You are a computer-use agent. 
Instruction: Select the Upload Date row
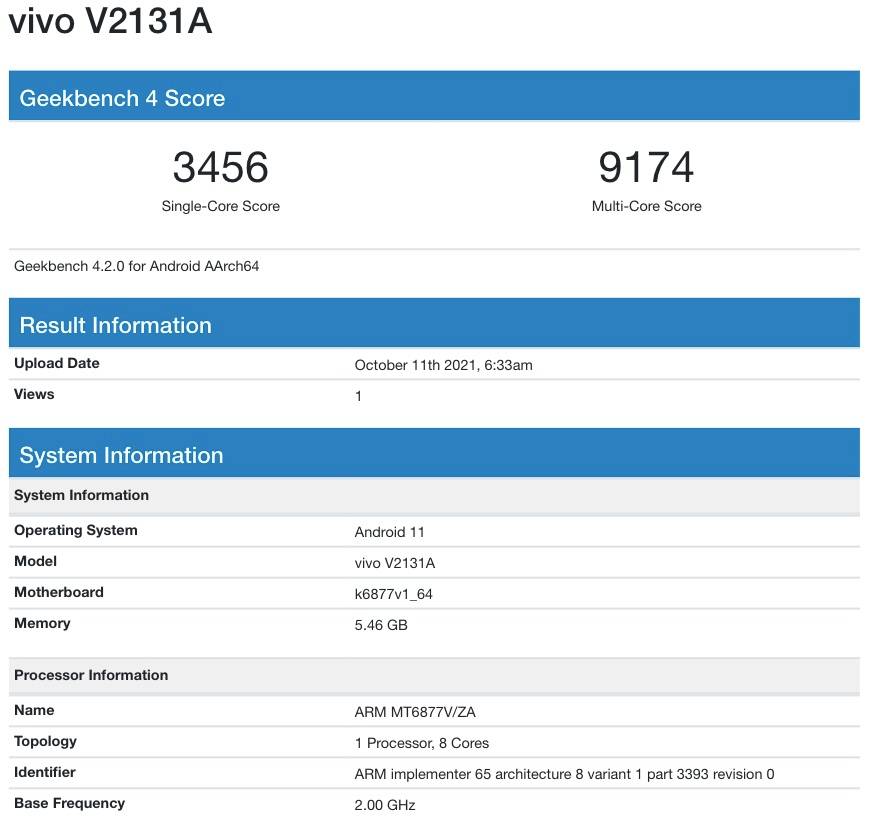(55, 363)
